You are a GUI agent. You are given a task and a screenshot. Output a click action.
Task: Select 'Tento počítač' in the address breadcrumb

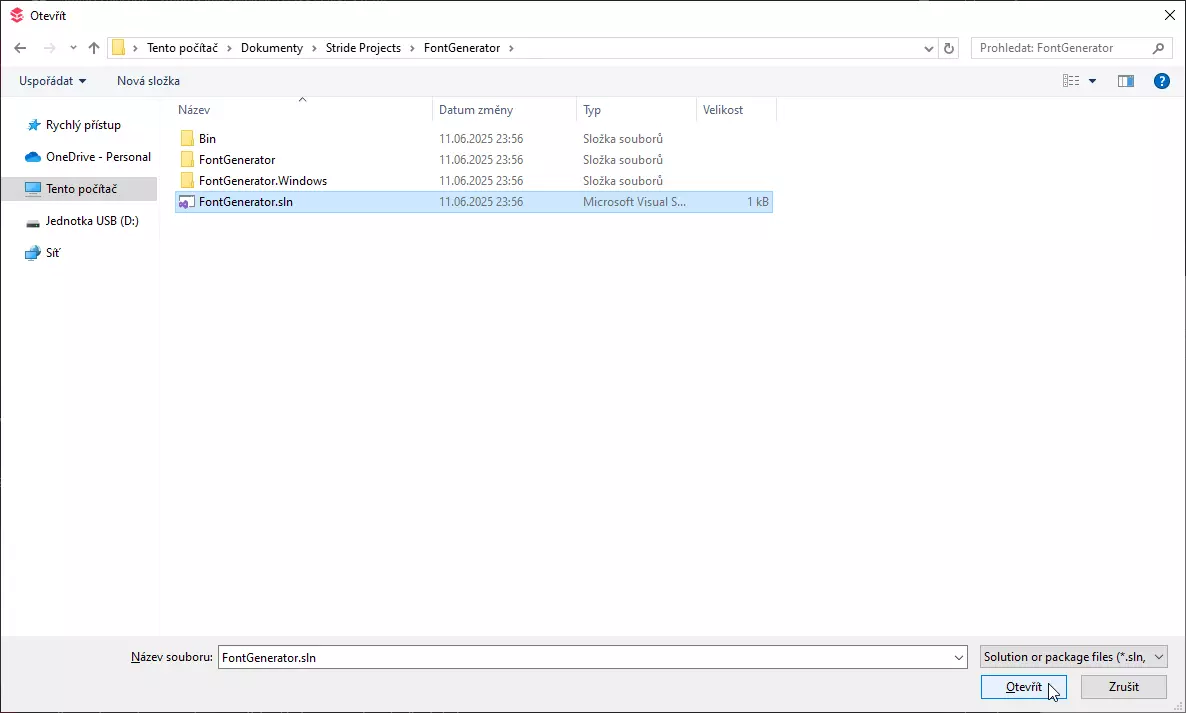coord(182,48)
